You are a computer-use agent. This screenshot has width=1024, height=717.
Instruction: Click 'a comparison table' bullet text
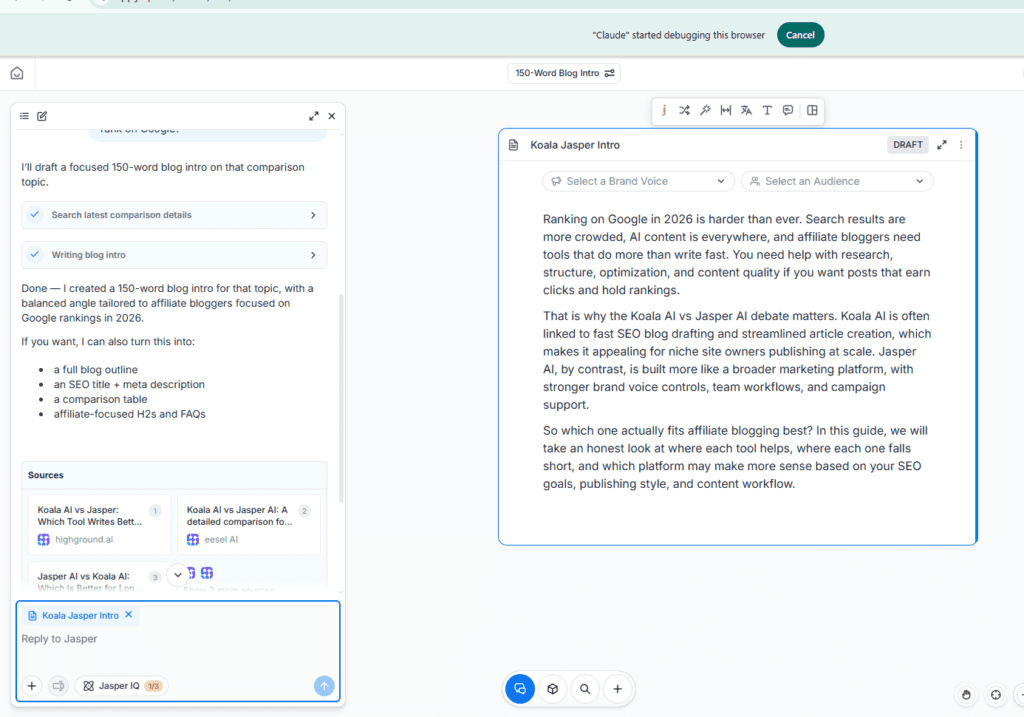point(101,399)
